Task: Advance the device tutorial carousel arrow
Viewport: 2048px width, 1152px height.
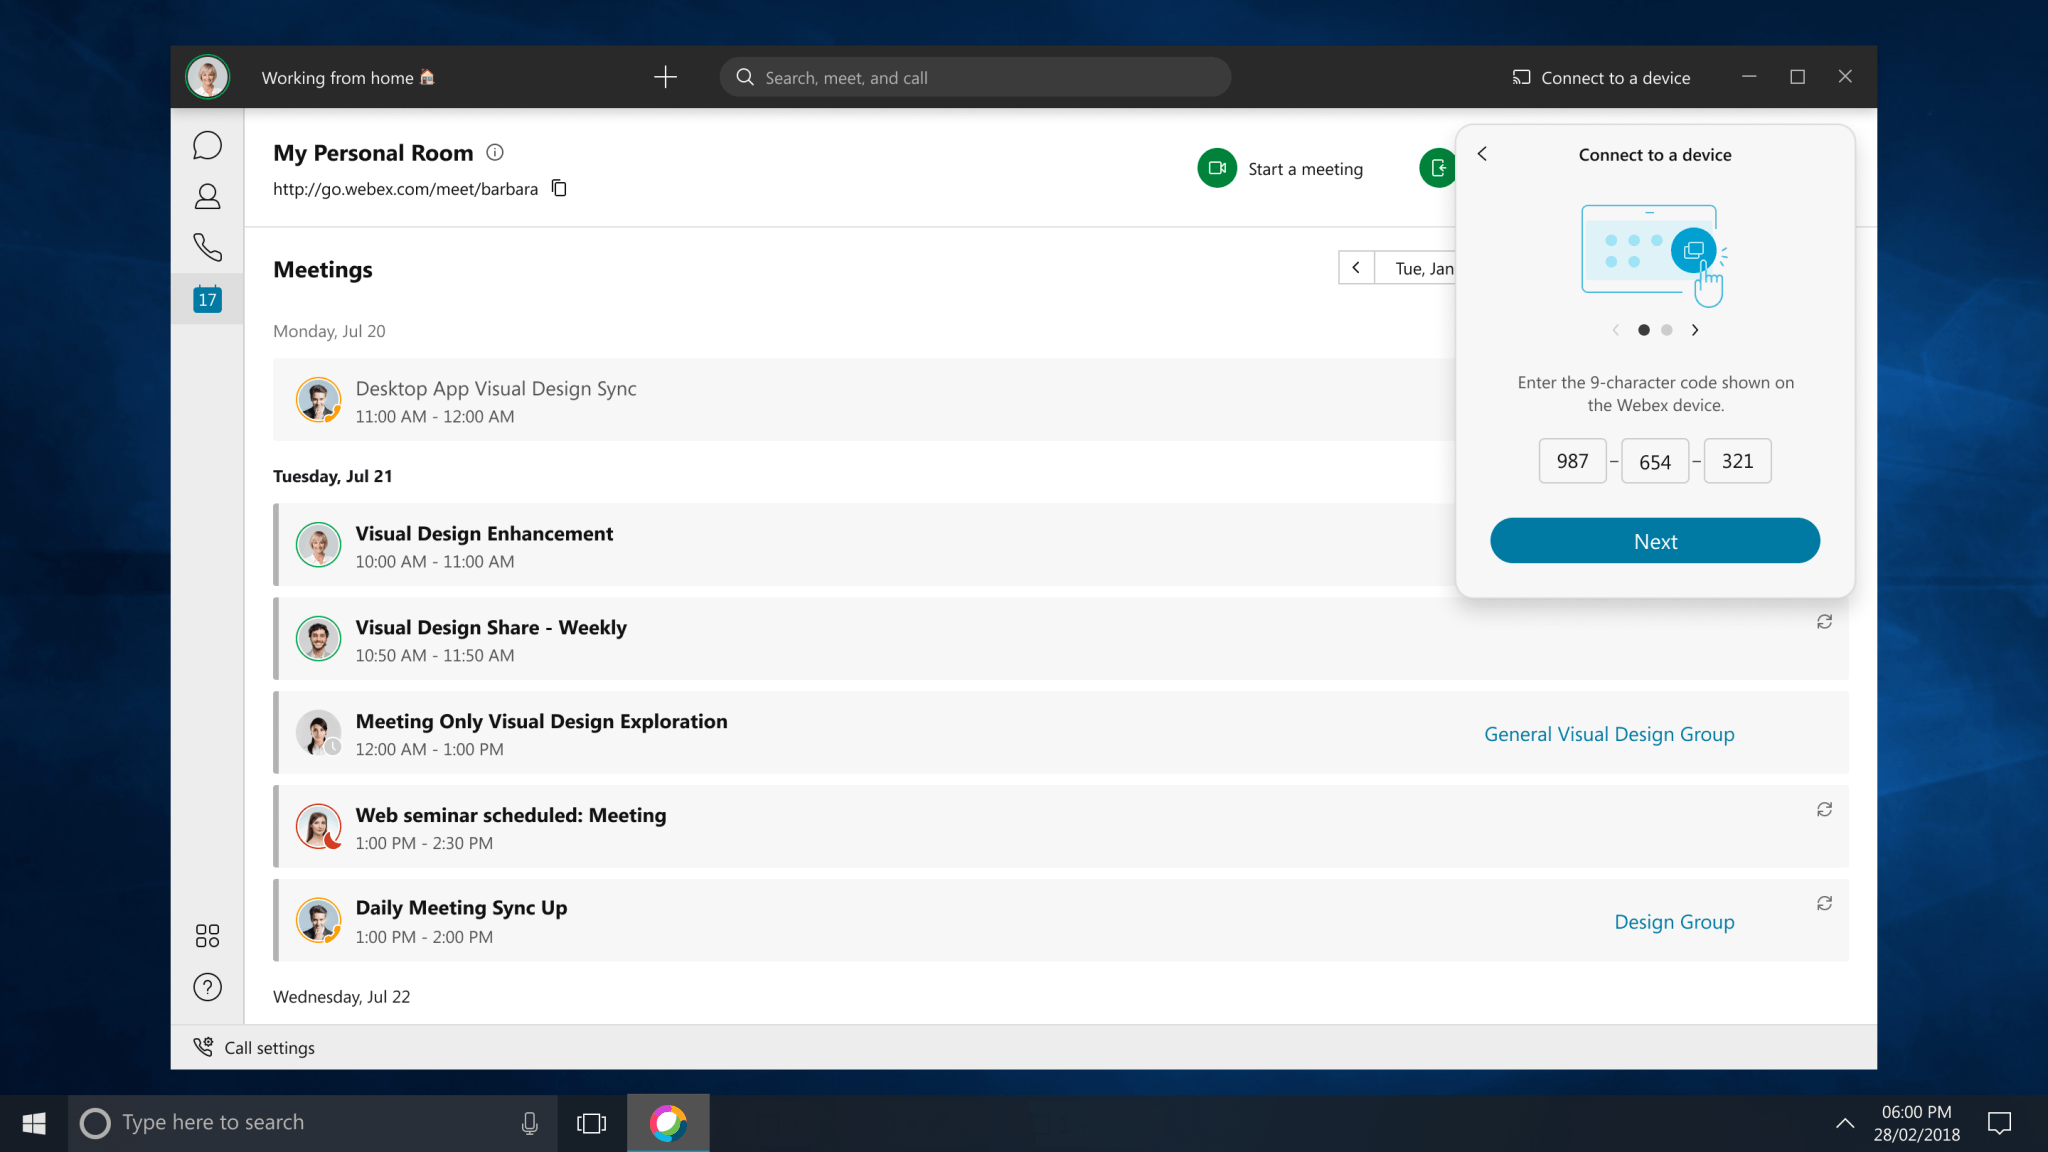Action: coord(1695,329)
